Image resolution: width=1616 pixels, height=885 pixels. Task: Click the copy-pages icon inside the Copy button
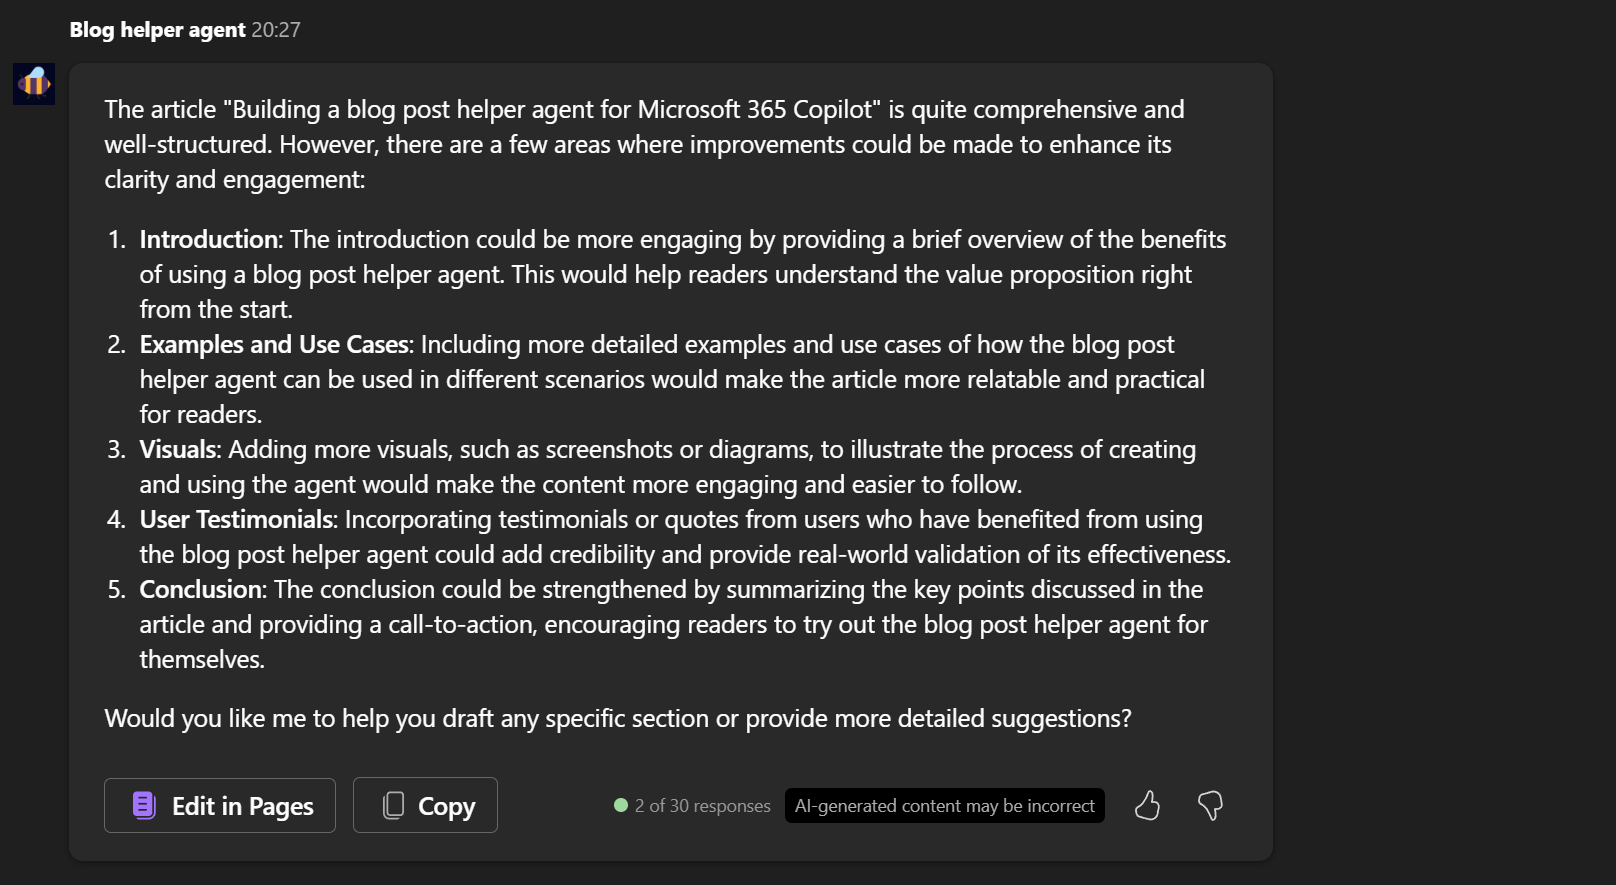point(394,805)
